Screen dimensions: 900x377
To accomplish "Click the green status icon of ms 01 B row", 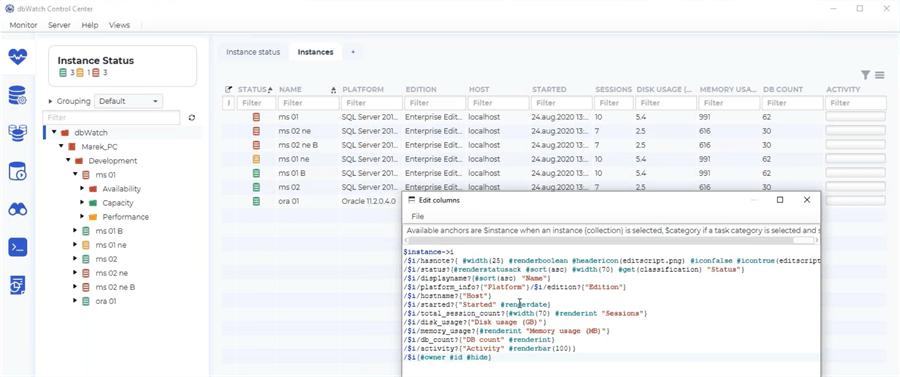I will pos(257,173).
